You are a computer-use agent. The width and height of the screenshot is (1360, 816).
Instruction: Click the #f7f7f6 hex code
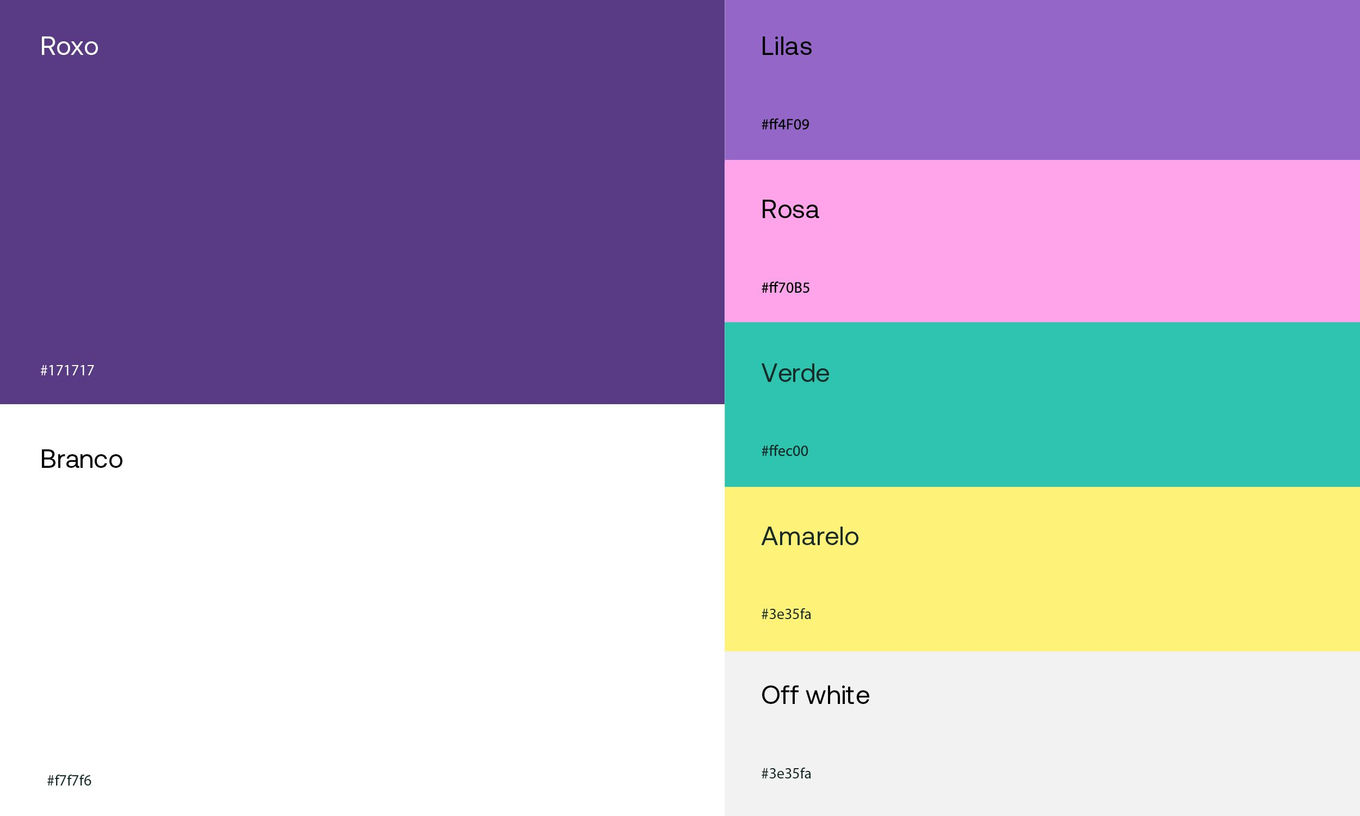[69, 780]
